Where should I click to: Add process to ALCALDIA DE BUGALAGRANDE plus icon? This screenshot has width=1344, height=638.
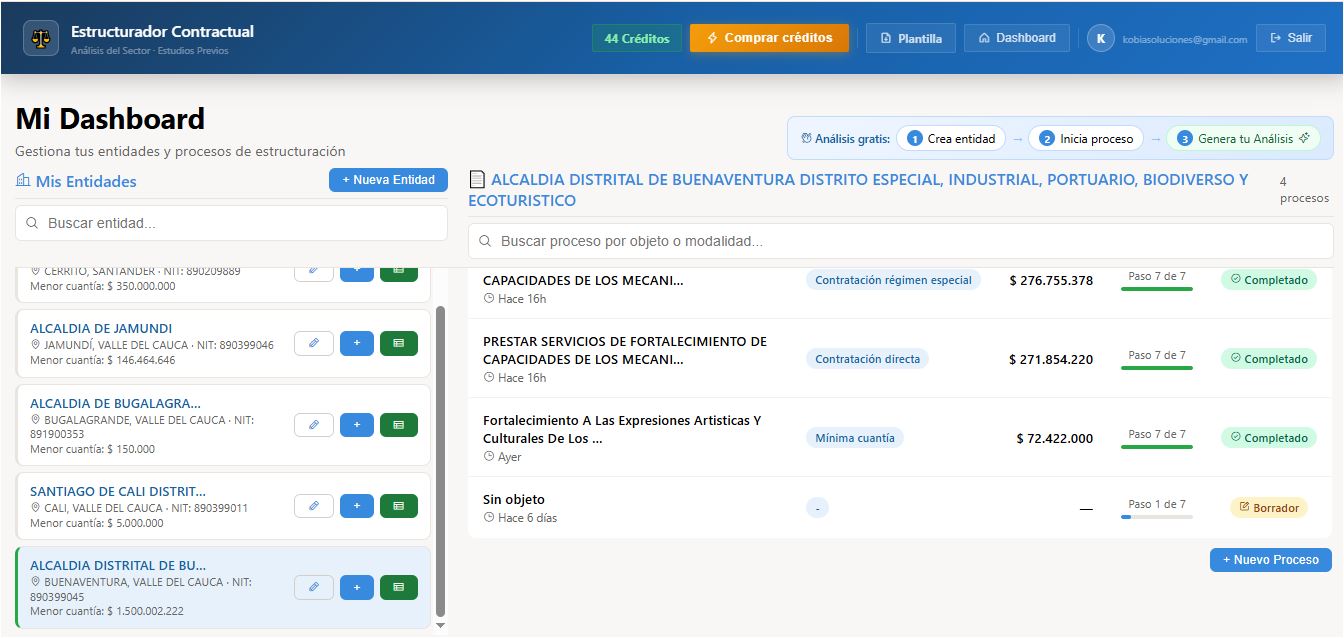pos(357,425)
